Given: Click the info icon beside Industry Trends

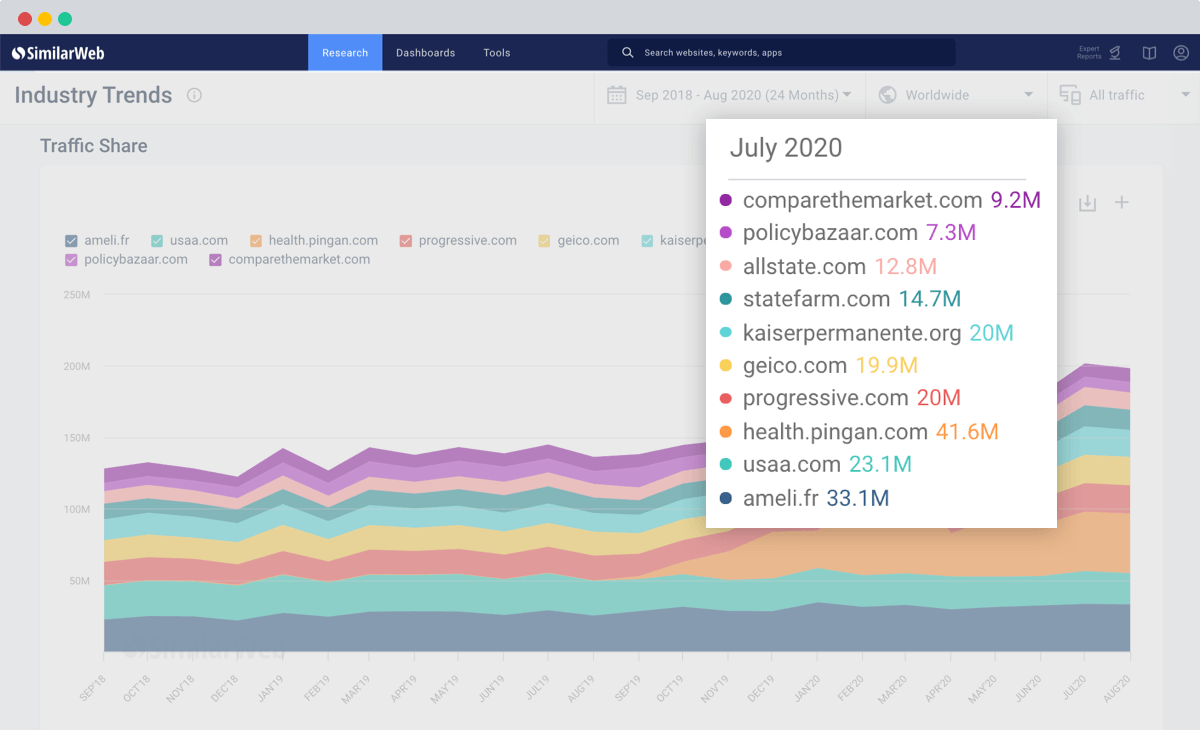Looking at the screenshot, I should click(x=194, y=95).
